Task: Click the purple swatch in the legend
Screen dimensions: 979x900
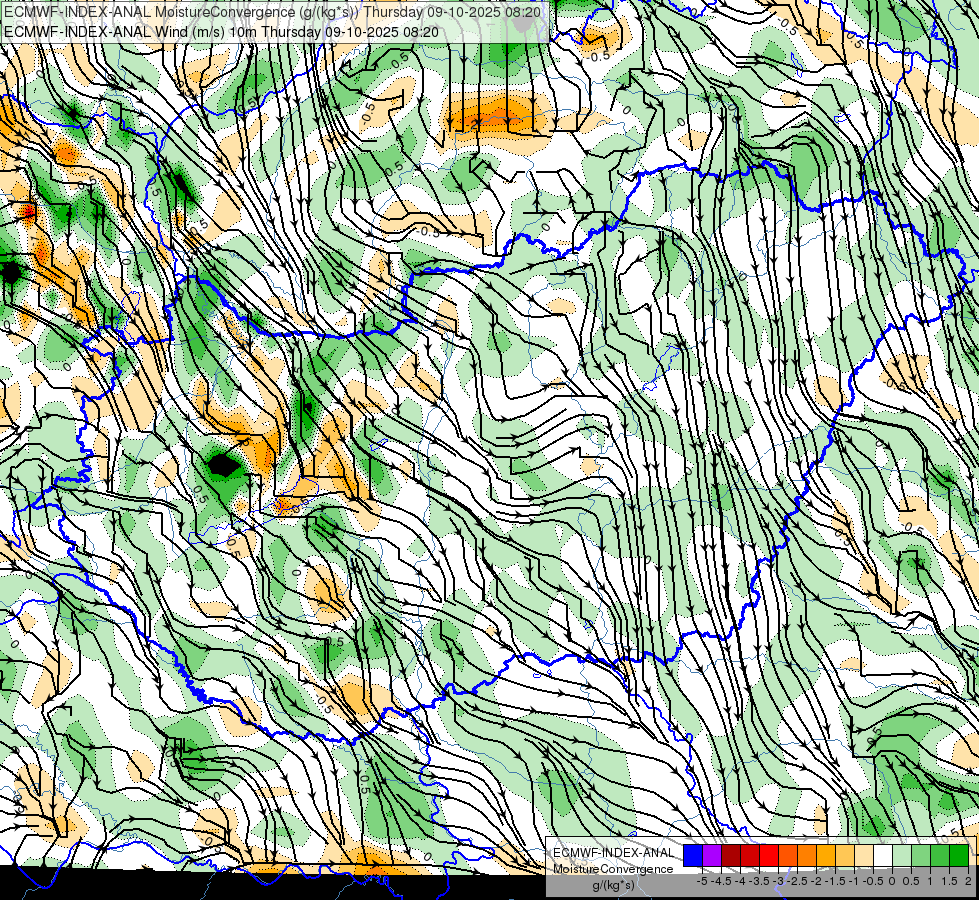Action: 712,856
